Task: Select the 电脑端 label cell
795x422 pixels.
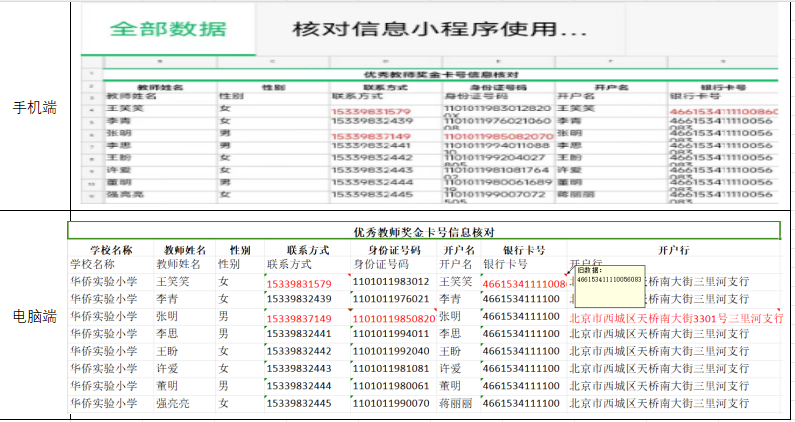Action: coord(35,316)
